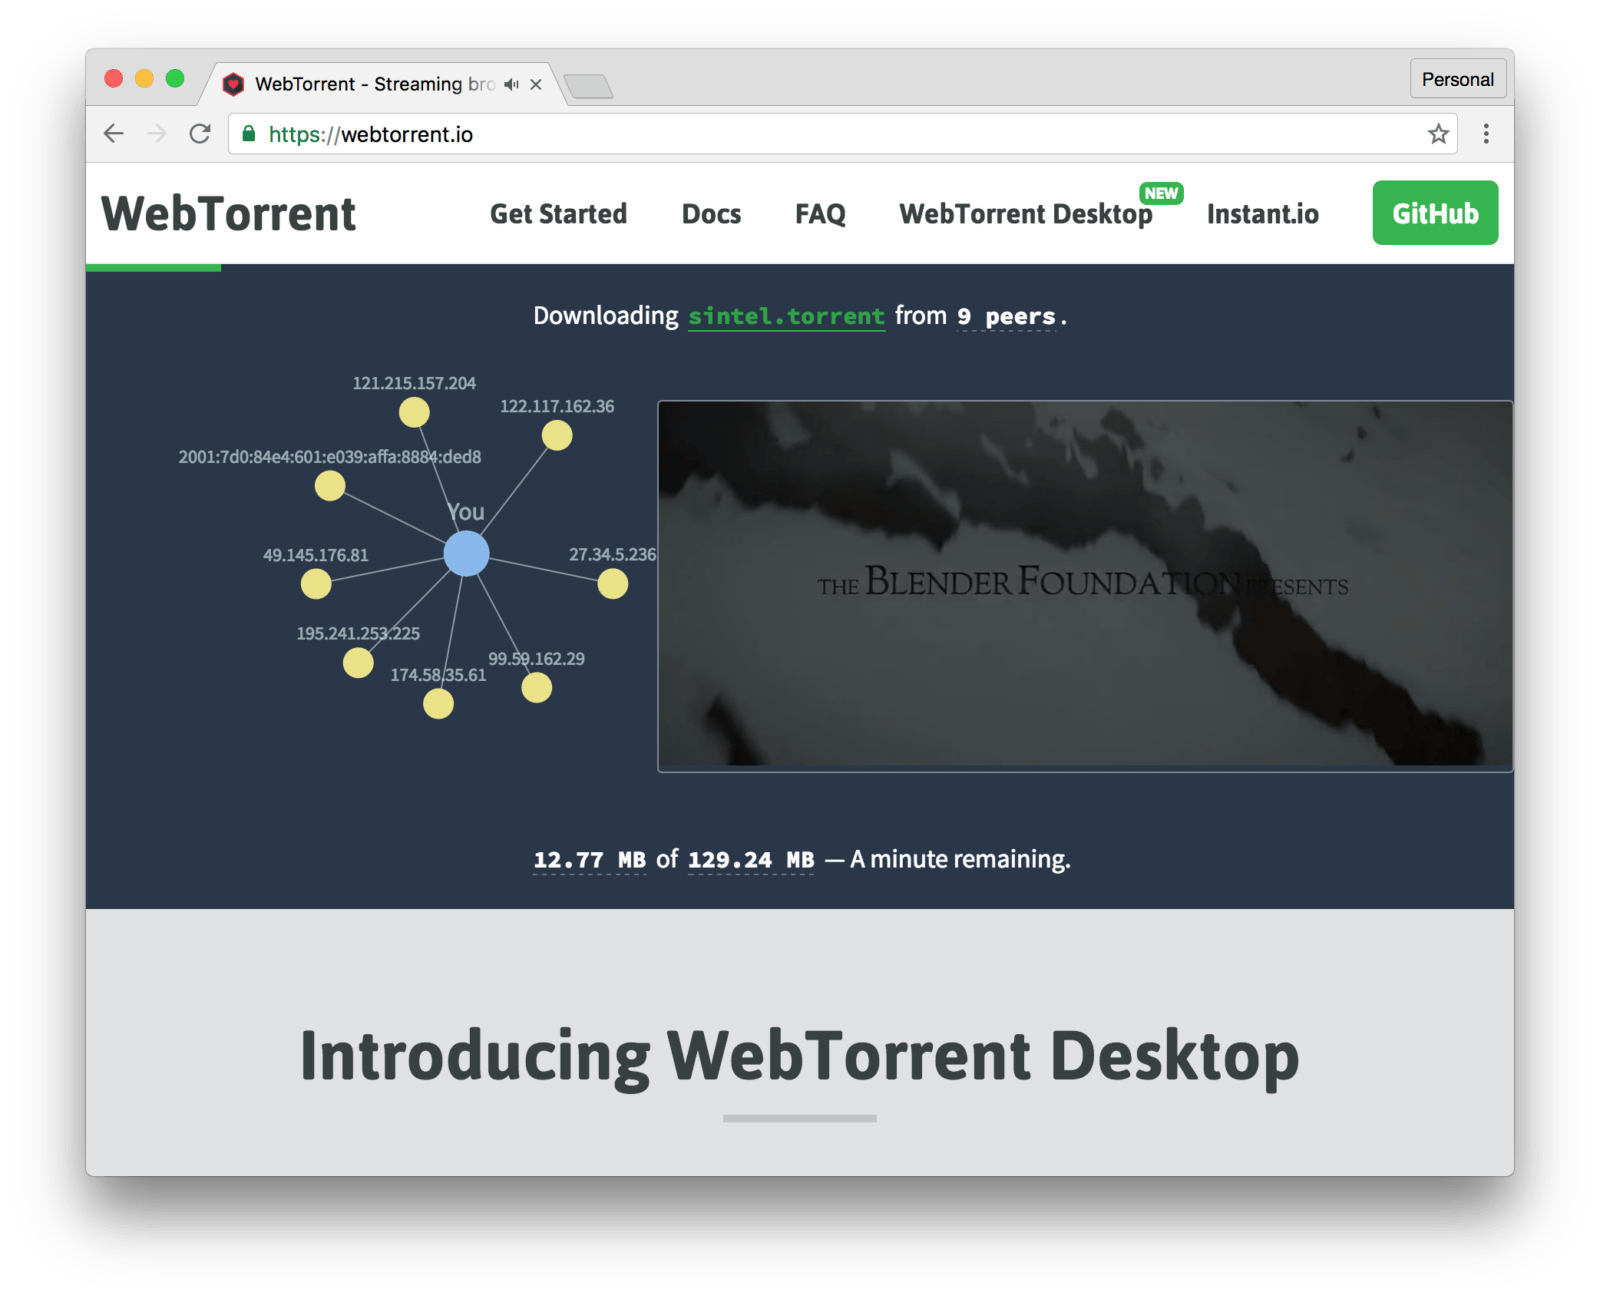This screenshot has width=1600, height=1299.
Task: Minimize the browser window with yellow button
Action: click(x=144, y=78)
